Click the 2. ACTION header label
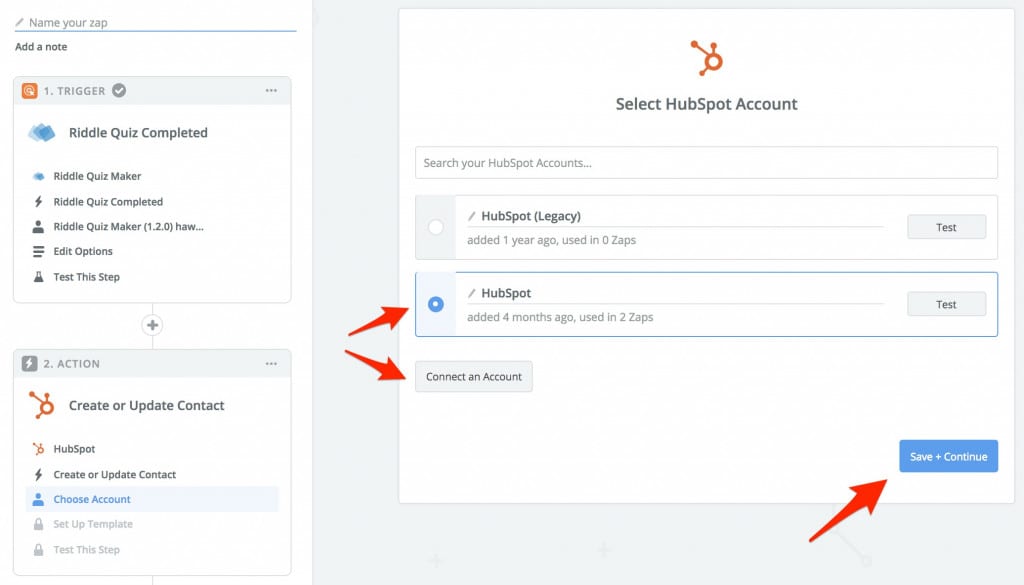 (72, 364)
